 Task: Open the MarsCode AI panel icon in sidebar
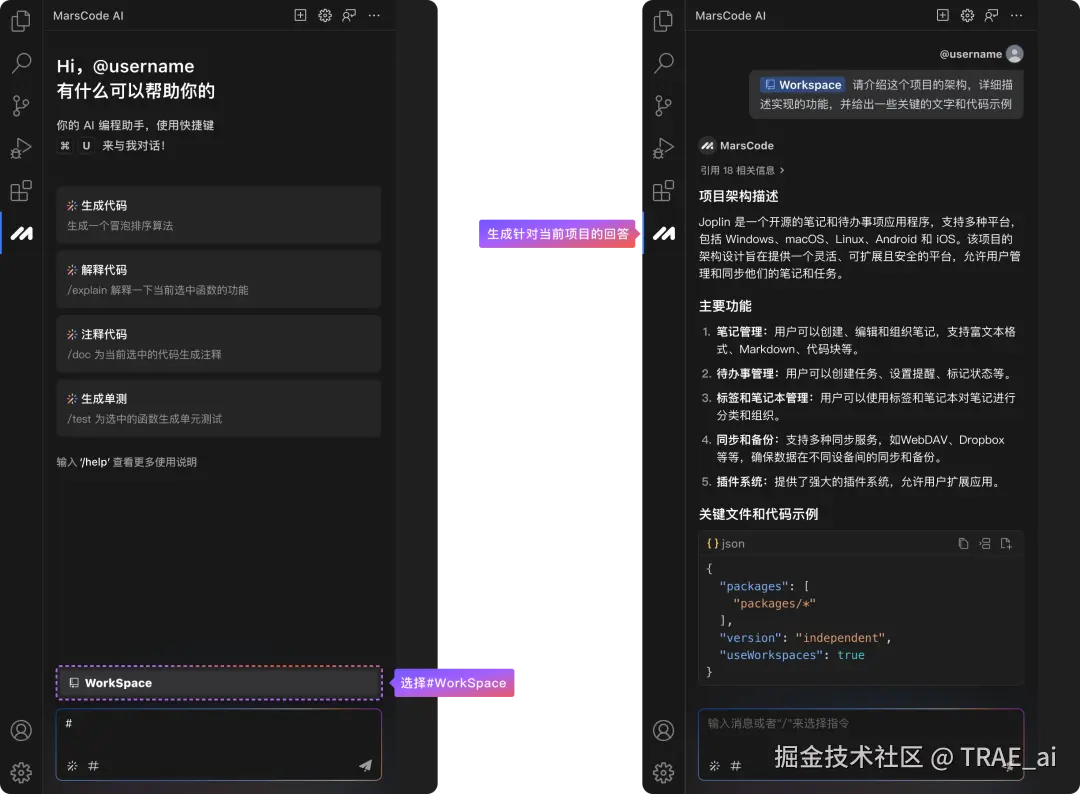(x=21, y=233)
